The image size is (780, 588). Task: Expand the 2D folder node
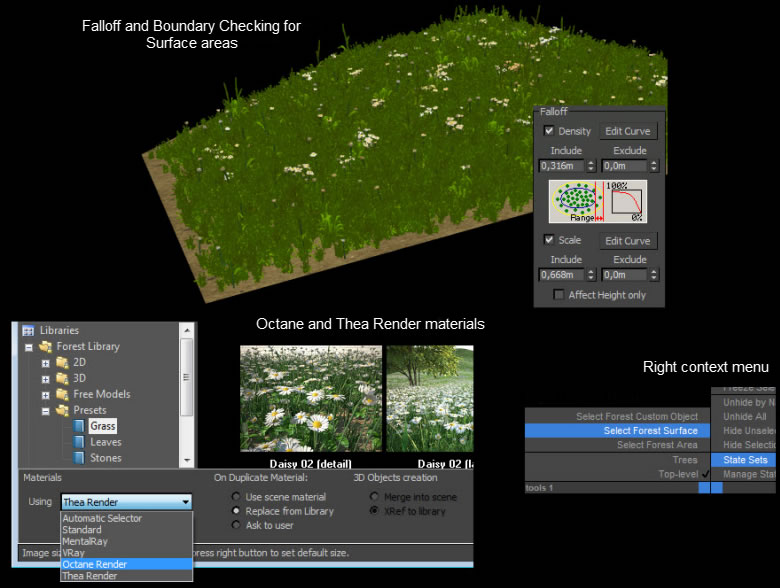[x=46, y=363]
